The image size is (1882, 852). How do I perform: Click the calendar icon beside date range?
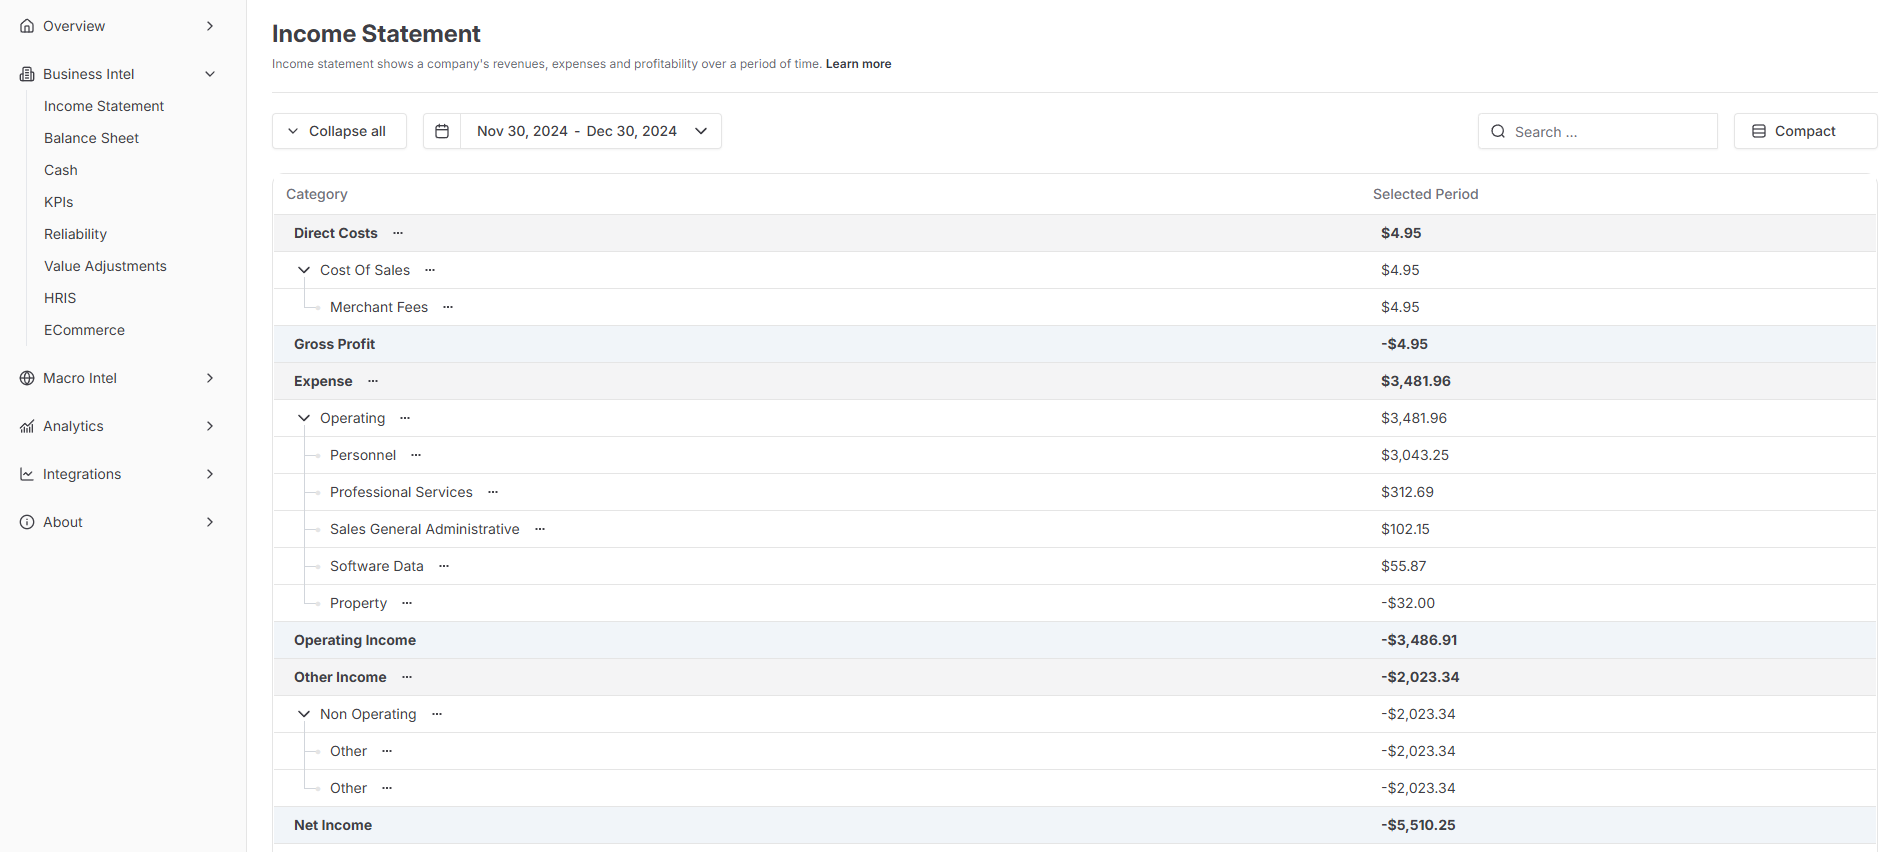442,131
